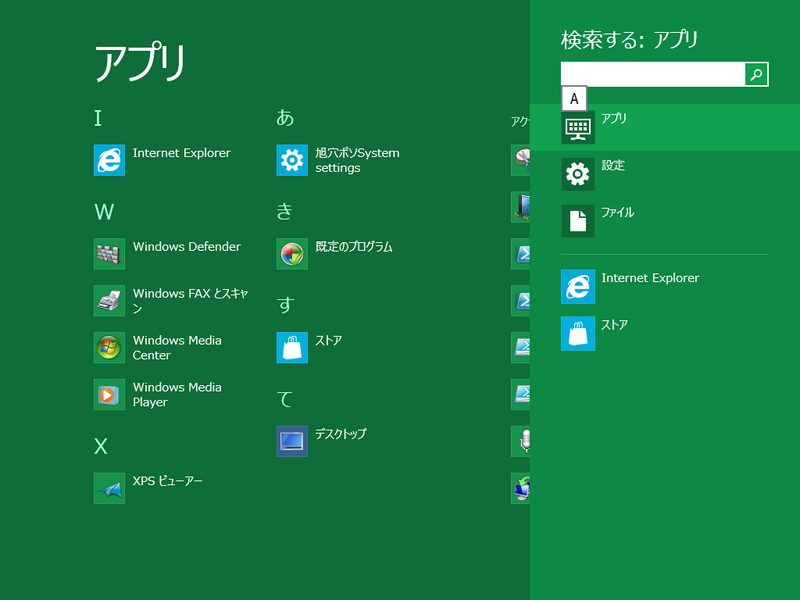This screenshot has width=800, height=600.
Task: Launch Windows Defender
Action: (109, 254)
